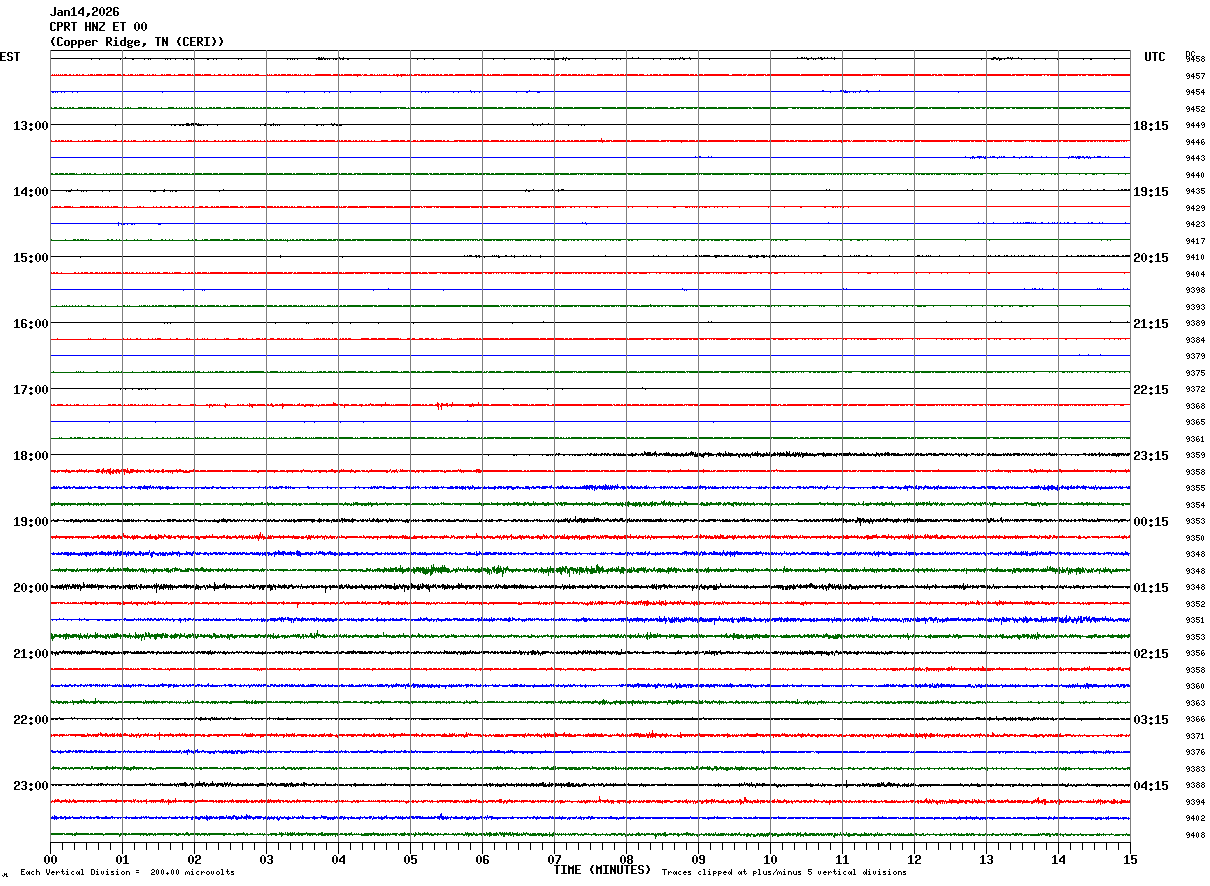The height and width of the screenshot is (886, 1210).
Task: Click DC offset value "9435"
Action: 1195,192
